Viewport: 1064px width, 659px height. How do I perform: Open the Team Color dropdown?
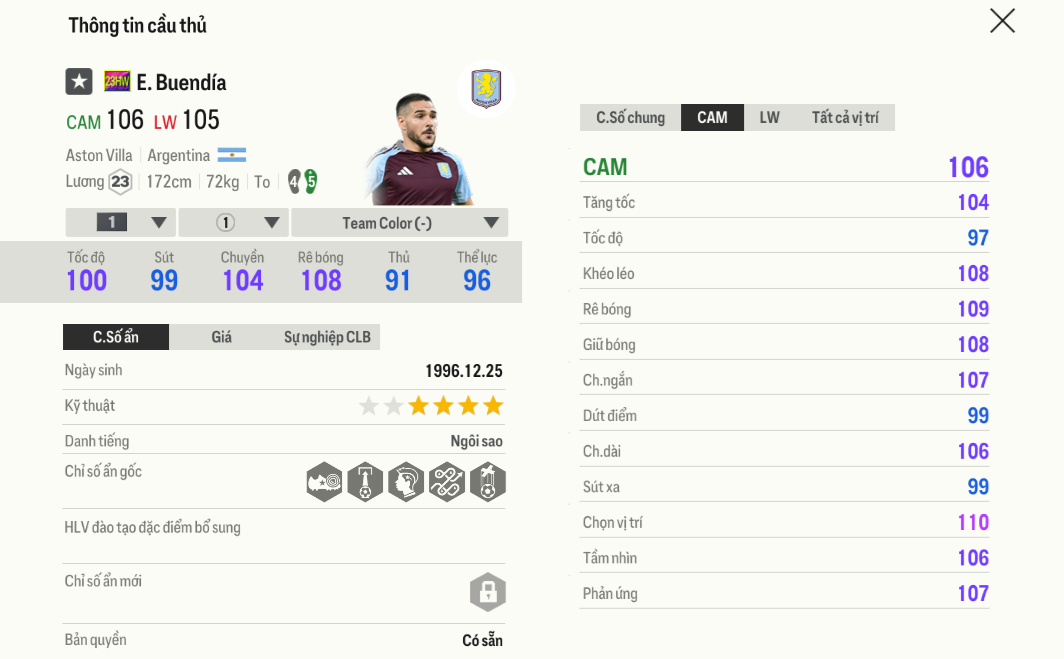(x=399, y=223)
